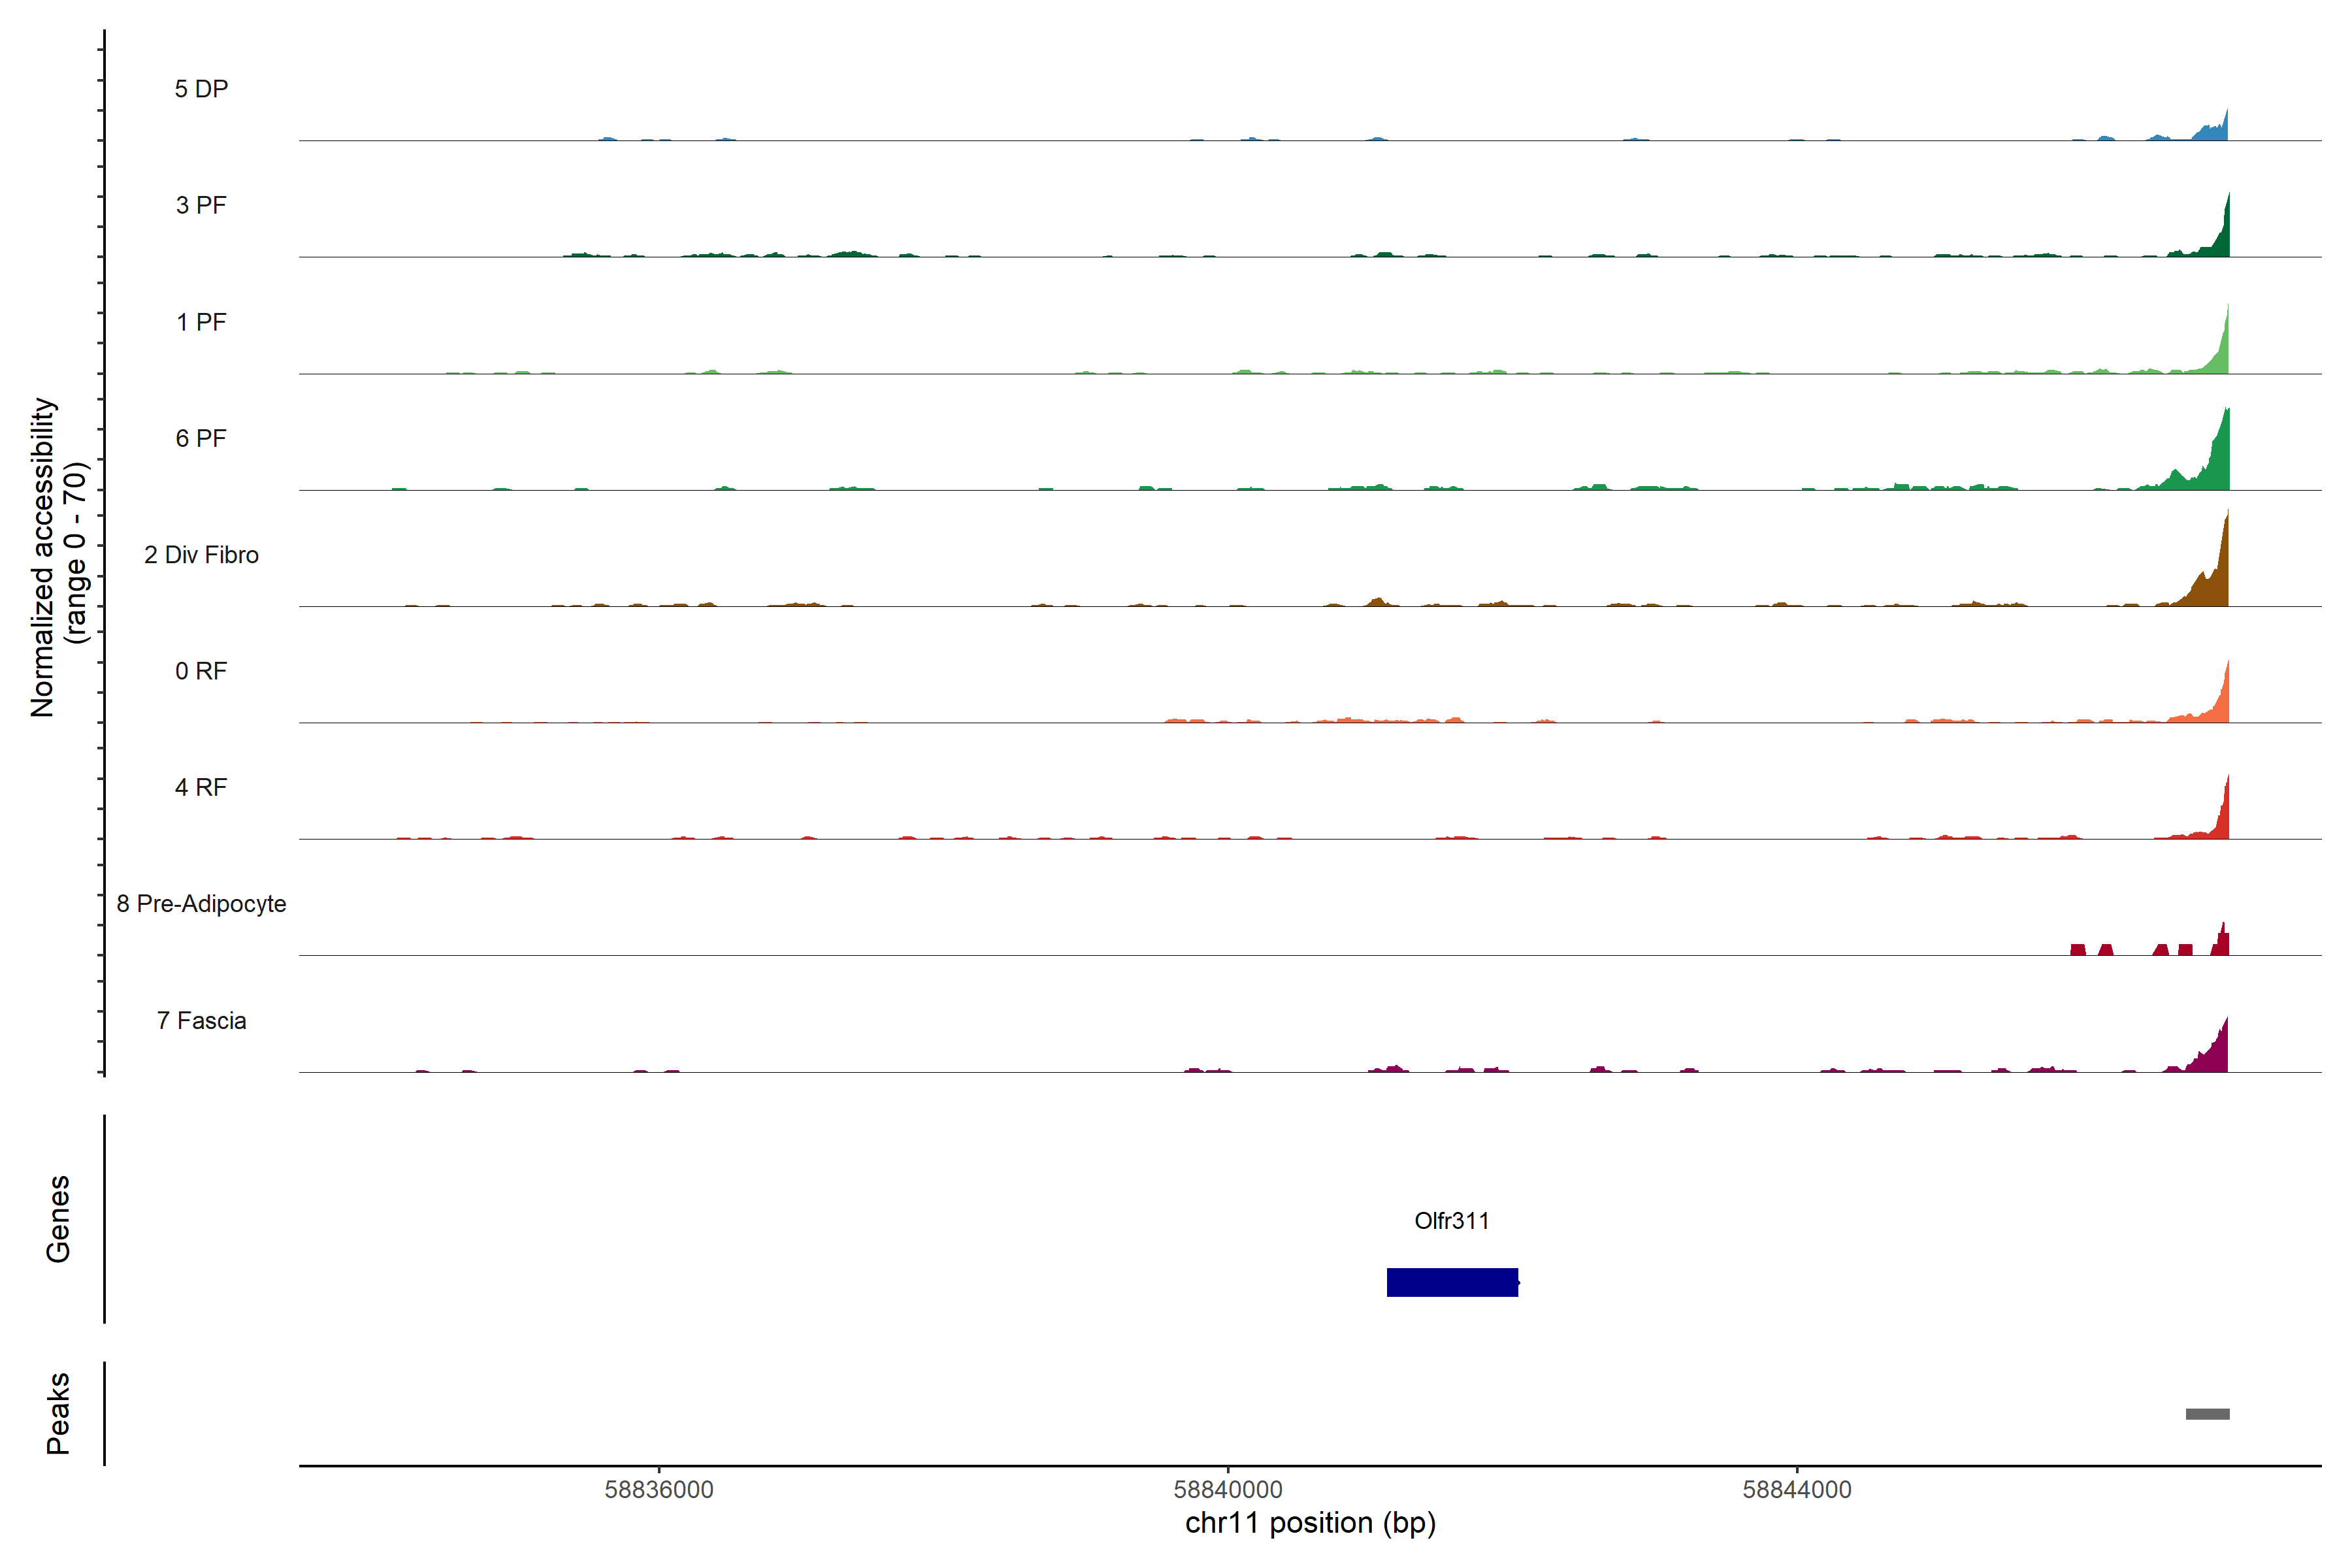Click the Genes panel label
Viewport: 2352px width, 1568px height.
(58, 1218)
